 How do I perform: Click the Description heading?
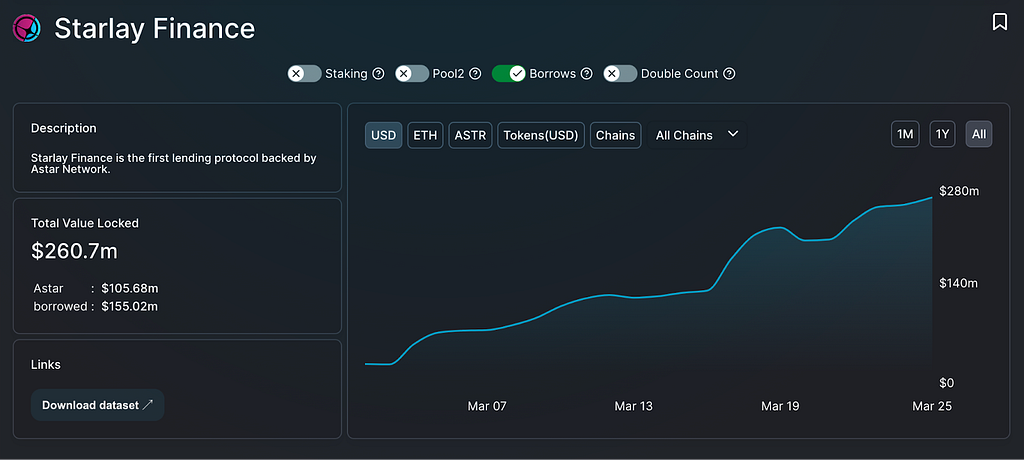(x=64, y=128)
